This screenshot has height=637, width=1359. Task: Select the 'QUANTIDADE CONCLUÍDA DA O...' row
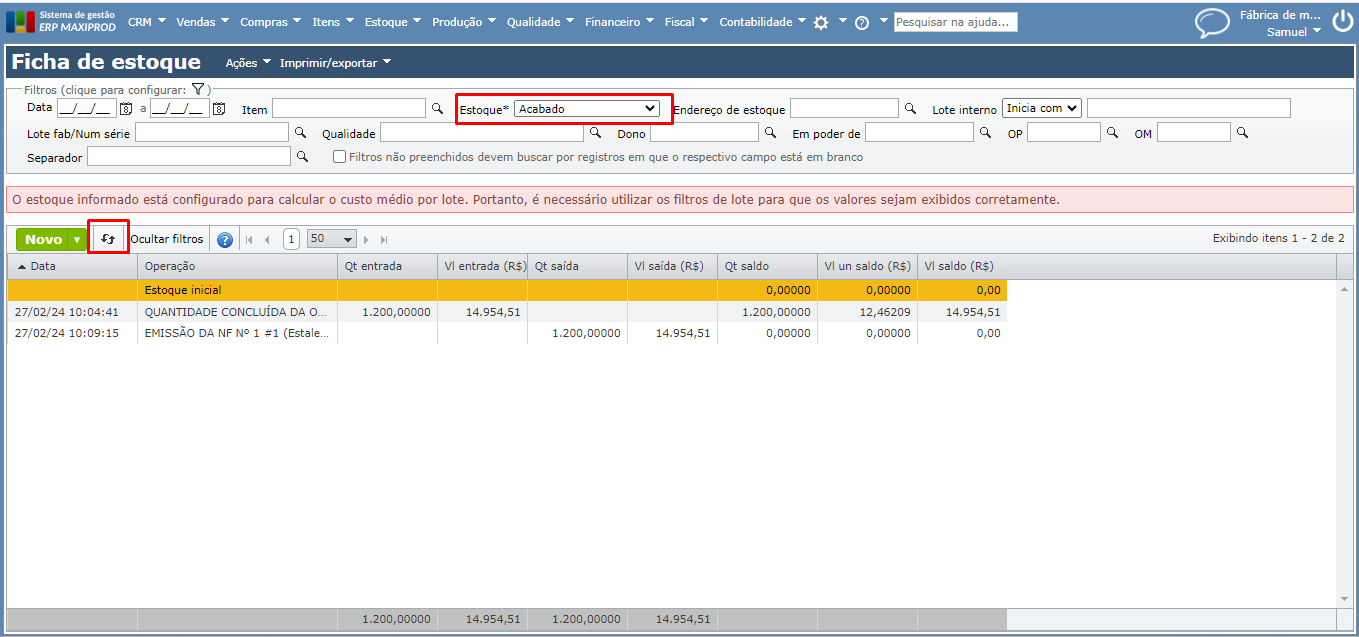(x=507, y=312)
